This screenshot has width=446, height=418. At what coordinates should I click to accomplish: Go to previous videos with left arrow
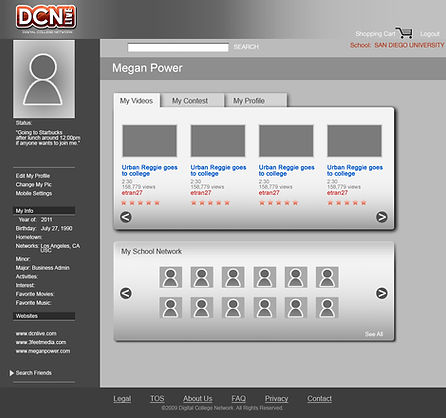pyautogui.click(x=126, y=217)
